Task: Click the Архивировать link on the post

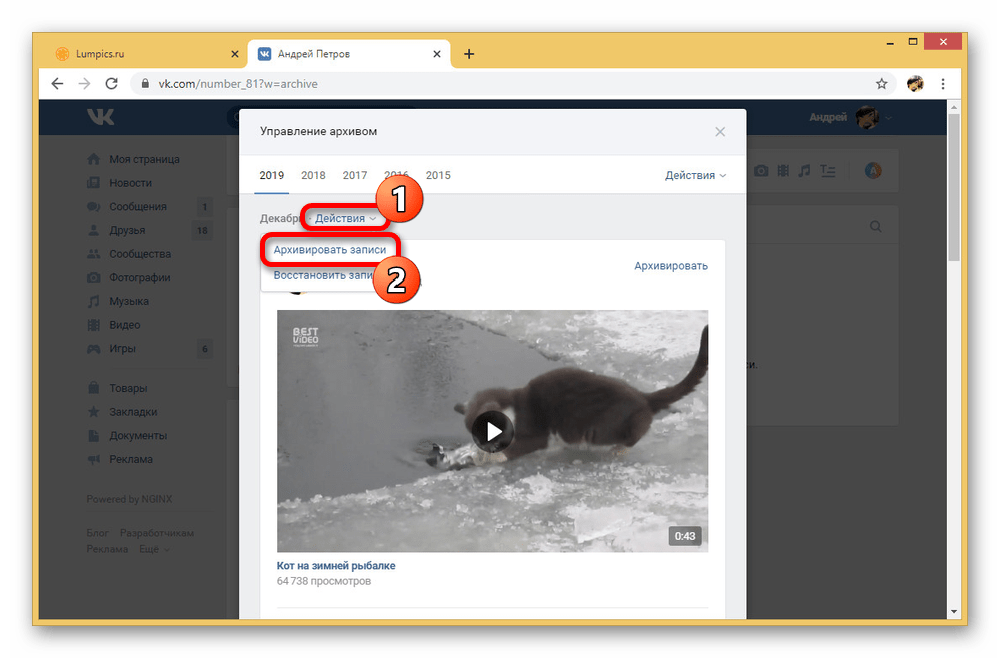Action: tap(670, 266)
